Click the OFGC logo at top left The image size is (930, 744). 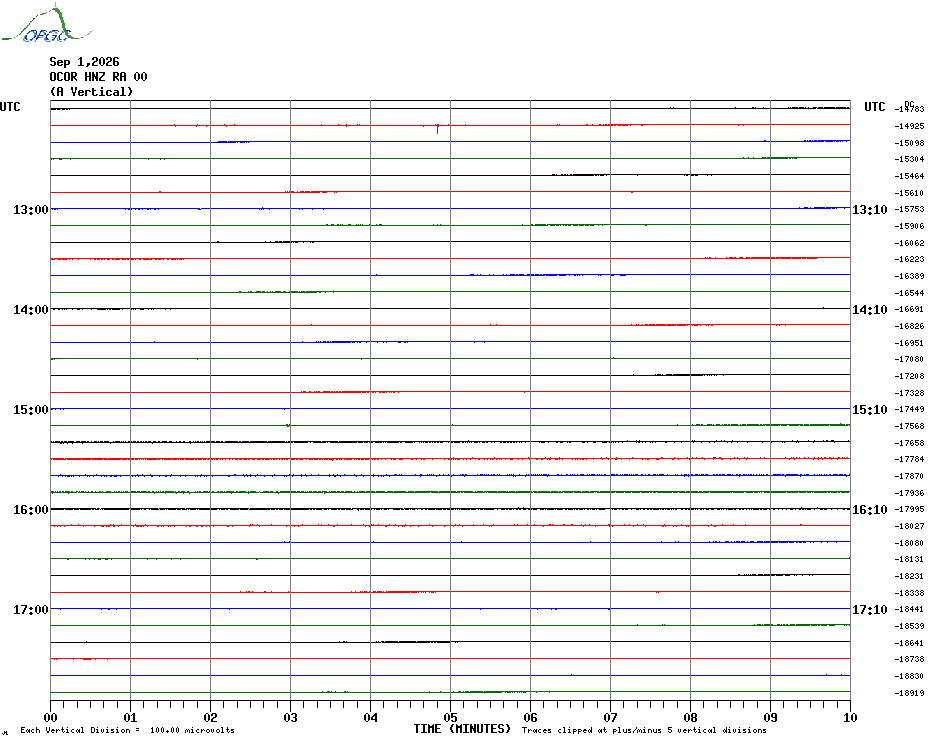click(x=46, y=24)
